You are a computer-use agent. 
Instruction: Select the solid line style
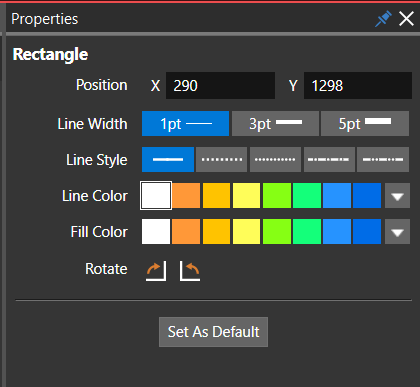coord(168,159)
